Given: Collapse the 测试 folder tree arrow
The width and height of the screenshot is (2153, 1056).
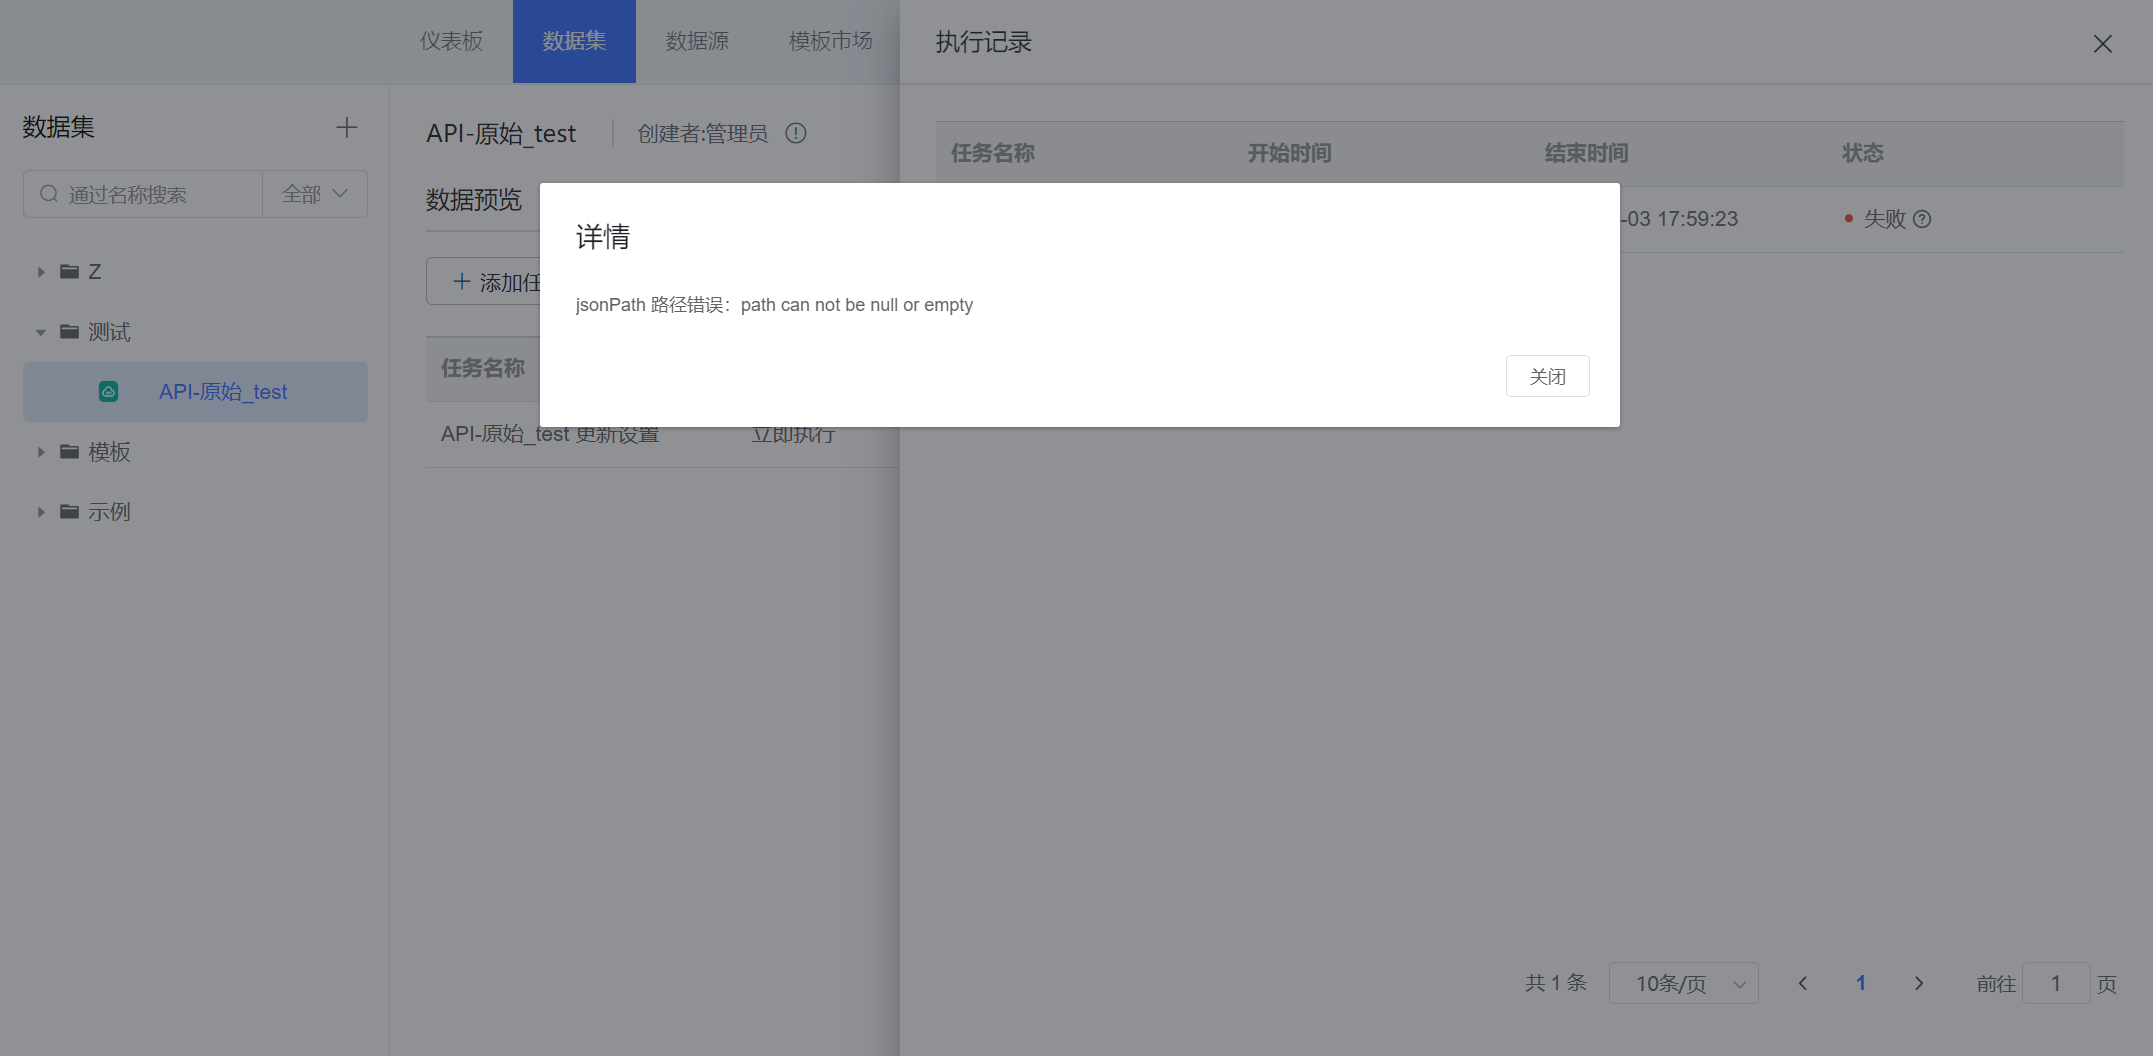Looking at the screenshot, I should click(x=41, y=332).
